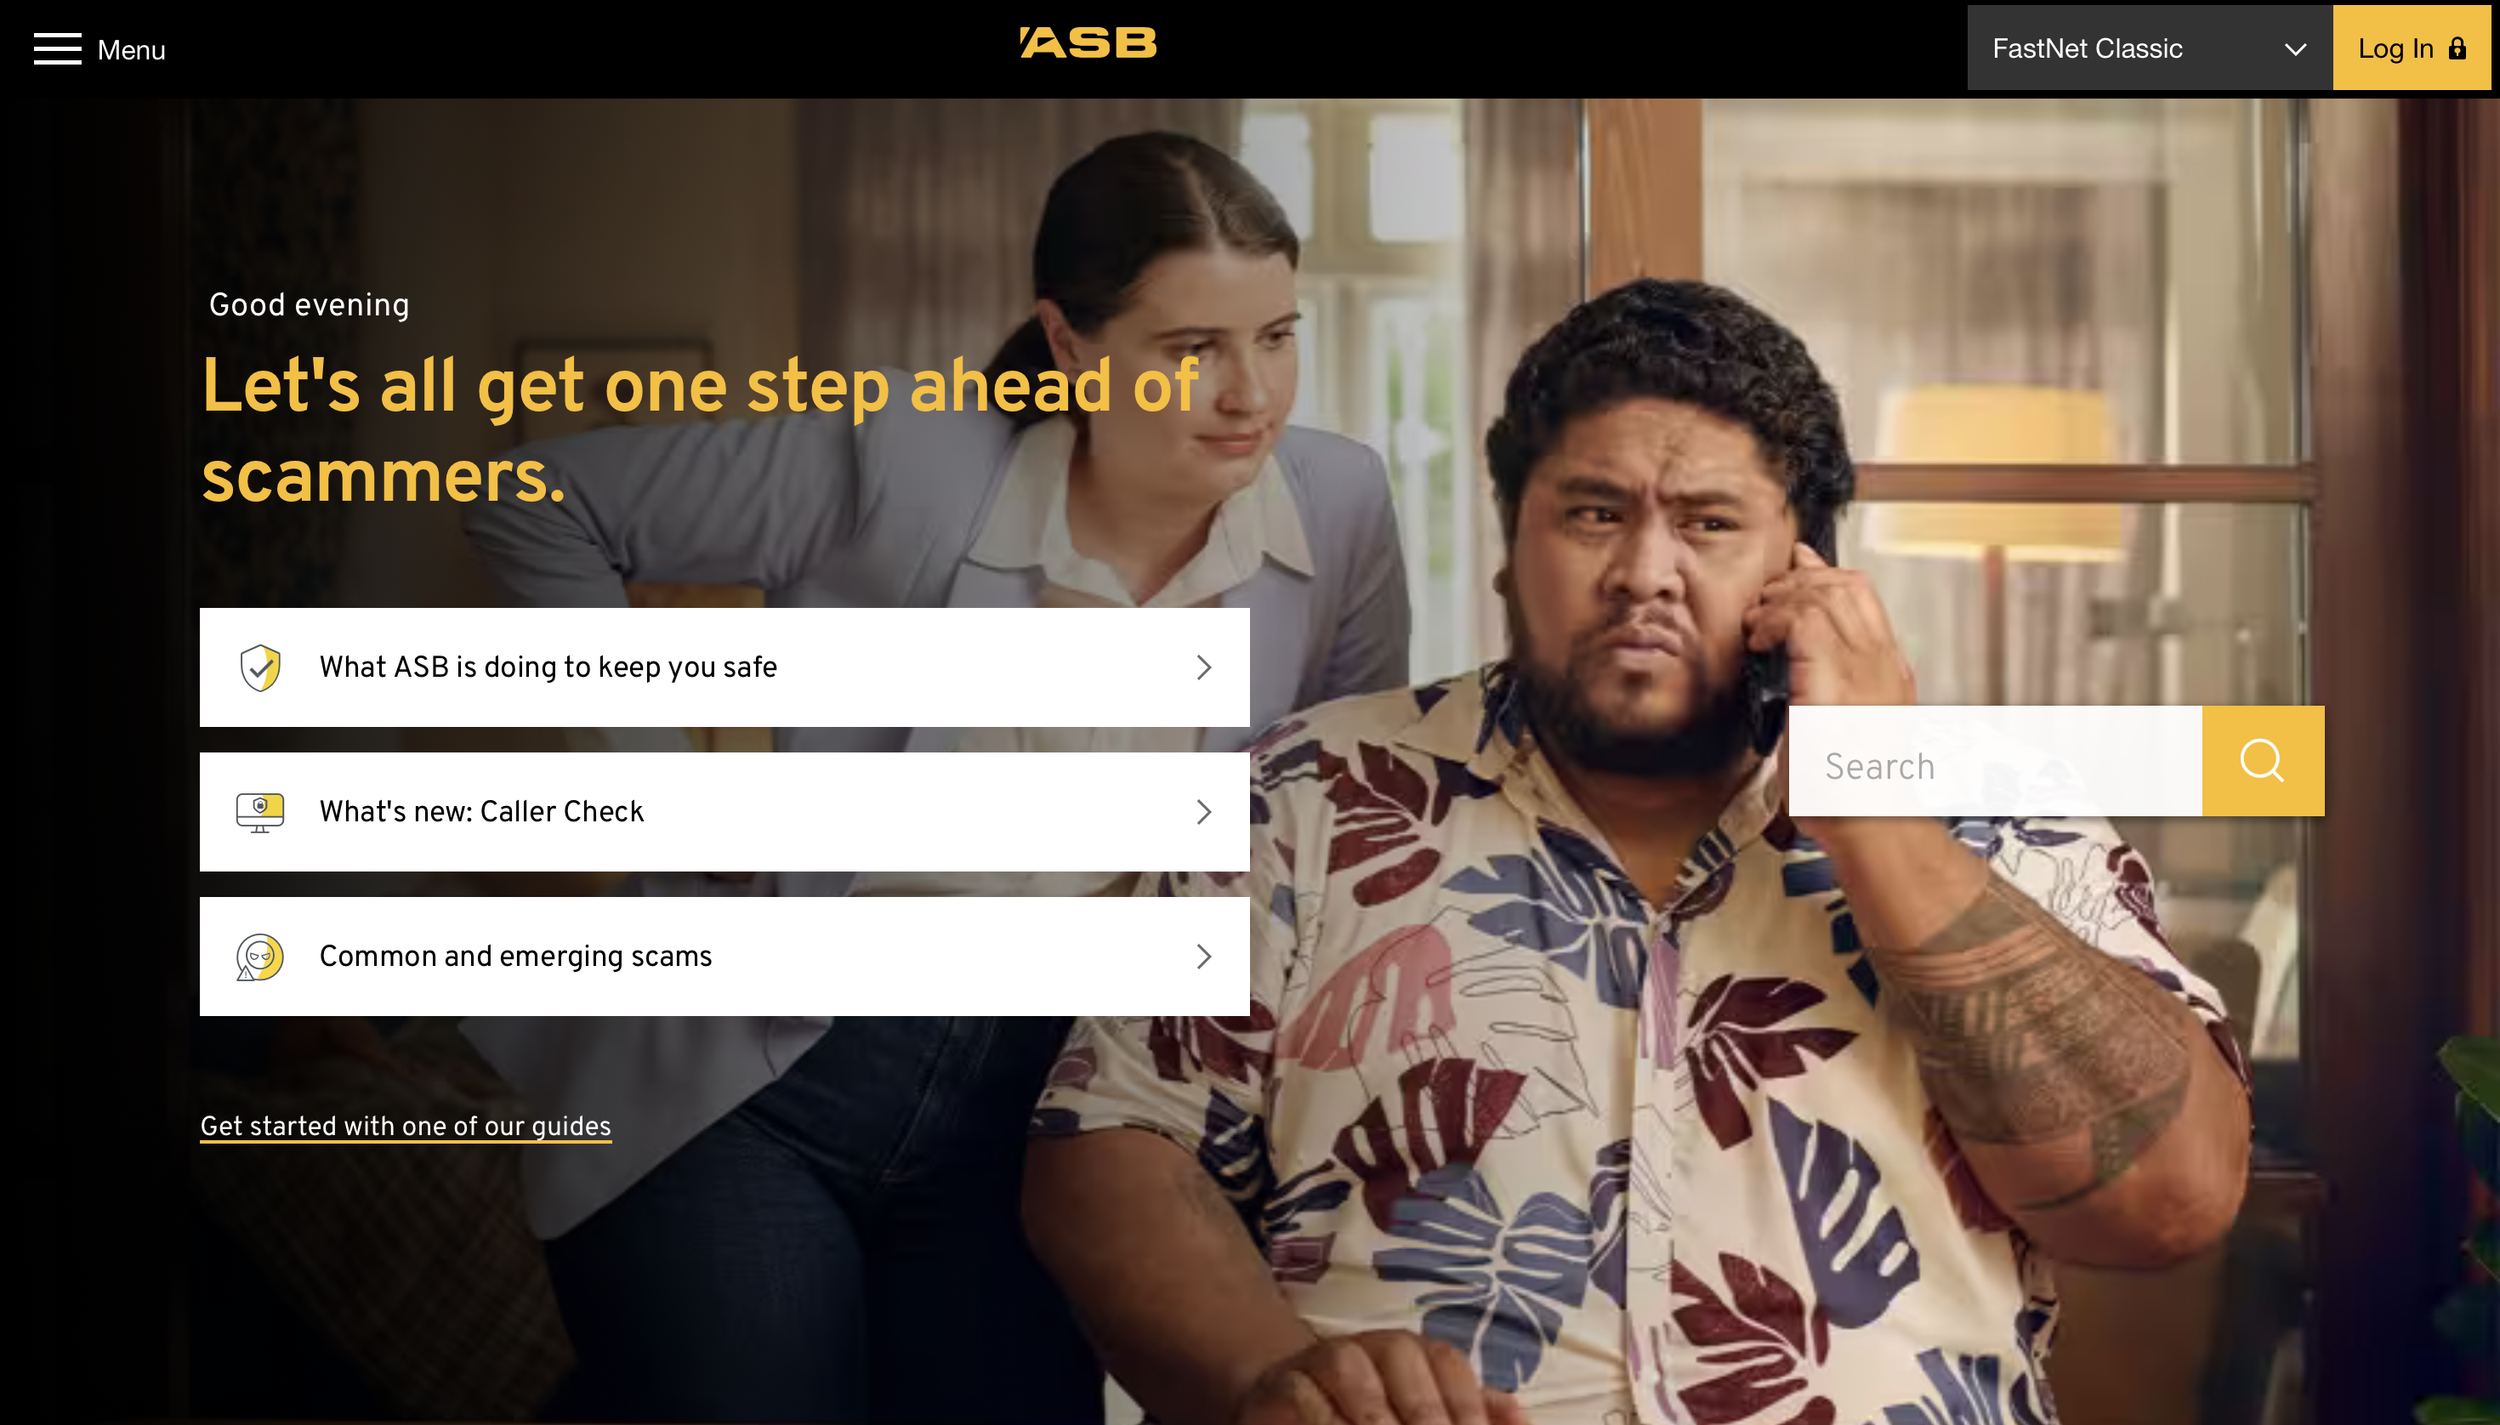
Task: Click the FastNet Classic dropdown arrow
Action: pyautogui.click(x=2295, y=49)
